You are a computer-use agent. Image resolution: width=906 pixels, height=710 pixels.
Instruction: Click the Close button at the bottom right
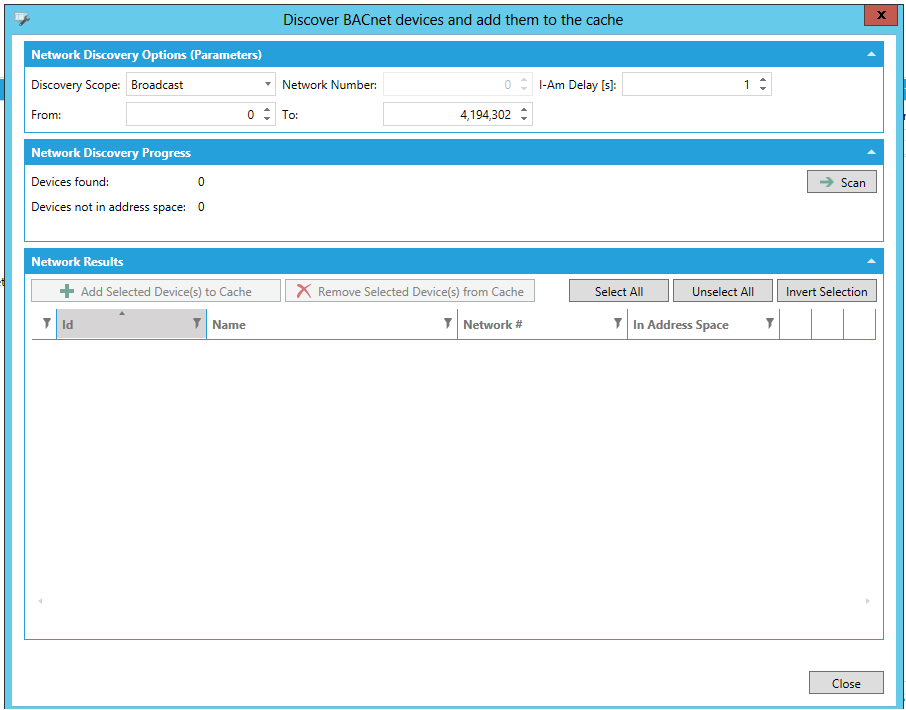click(x=845, y=683)
